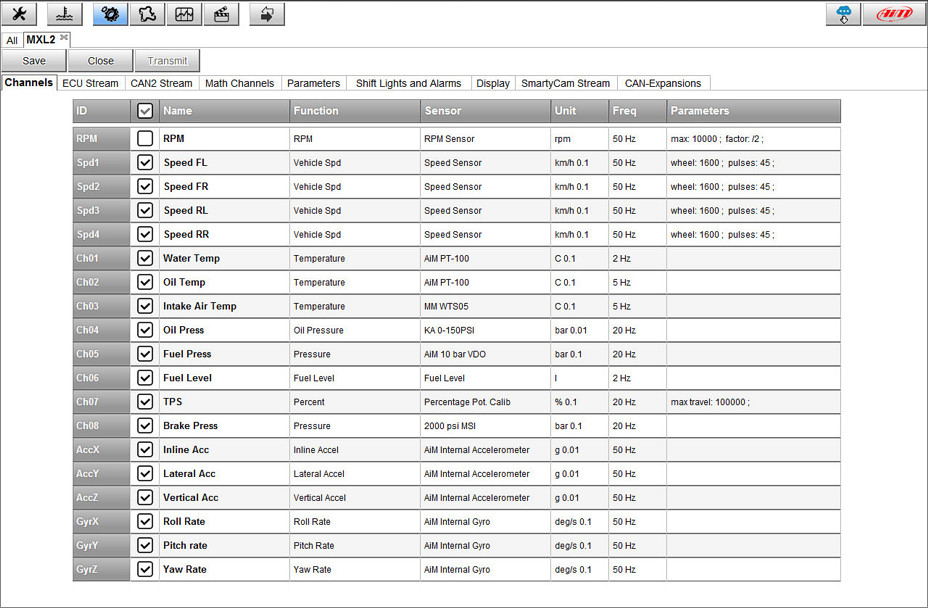Click the Freq column header
Screen dimensions: 928x608
click(637, 111)
